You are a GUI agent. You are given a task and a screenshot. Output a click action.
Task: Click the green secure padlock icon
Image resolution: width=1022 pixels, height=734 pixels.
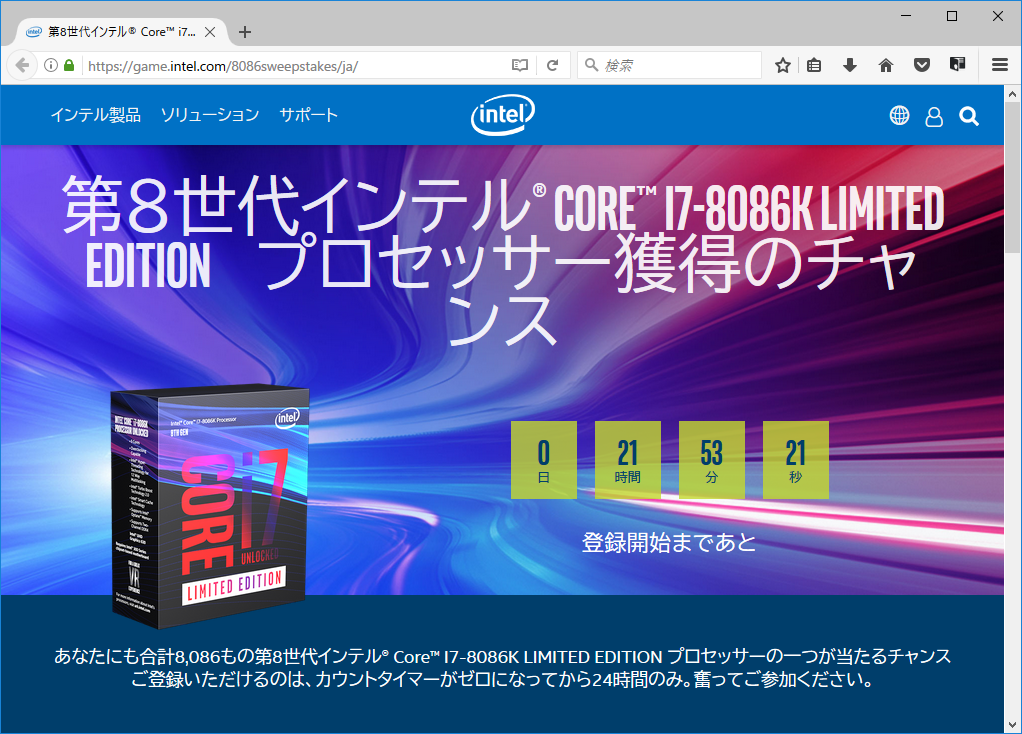(69, 65)
